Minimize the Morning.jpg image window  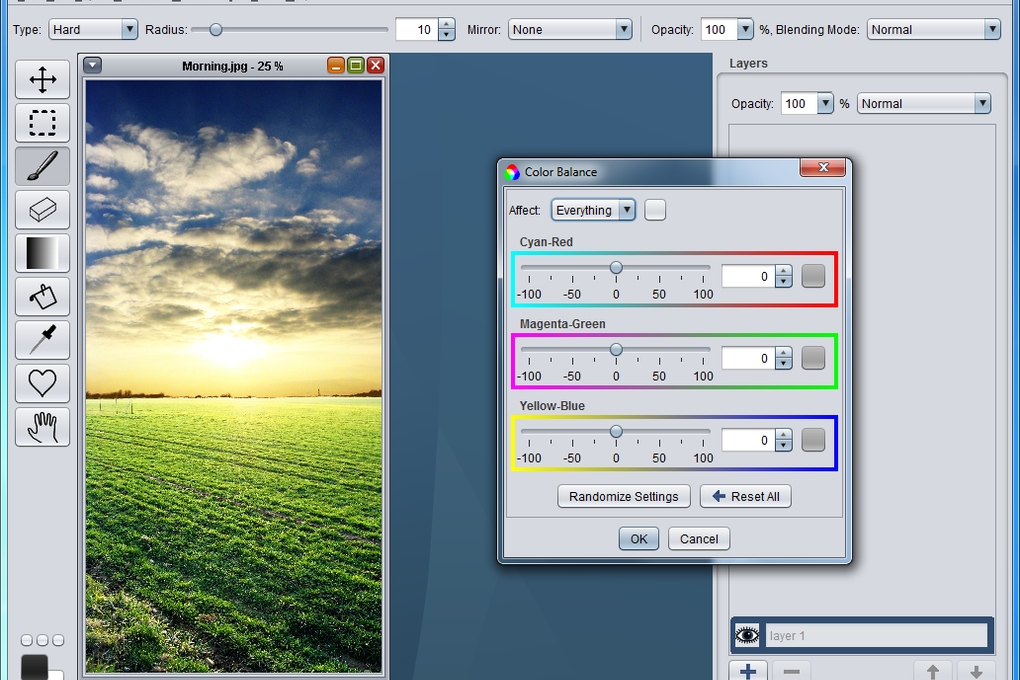point(336,65)
